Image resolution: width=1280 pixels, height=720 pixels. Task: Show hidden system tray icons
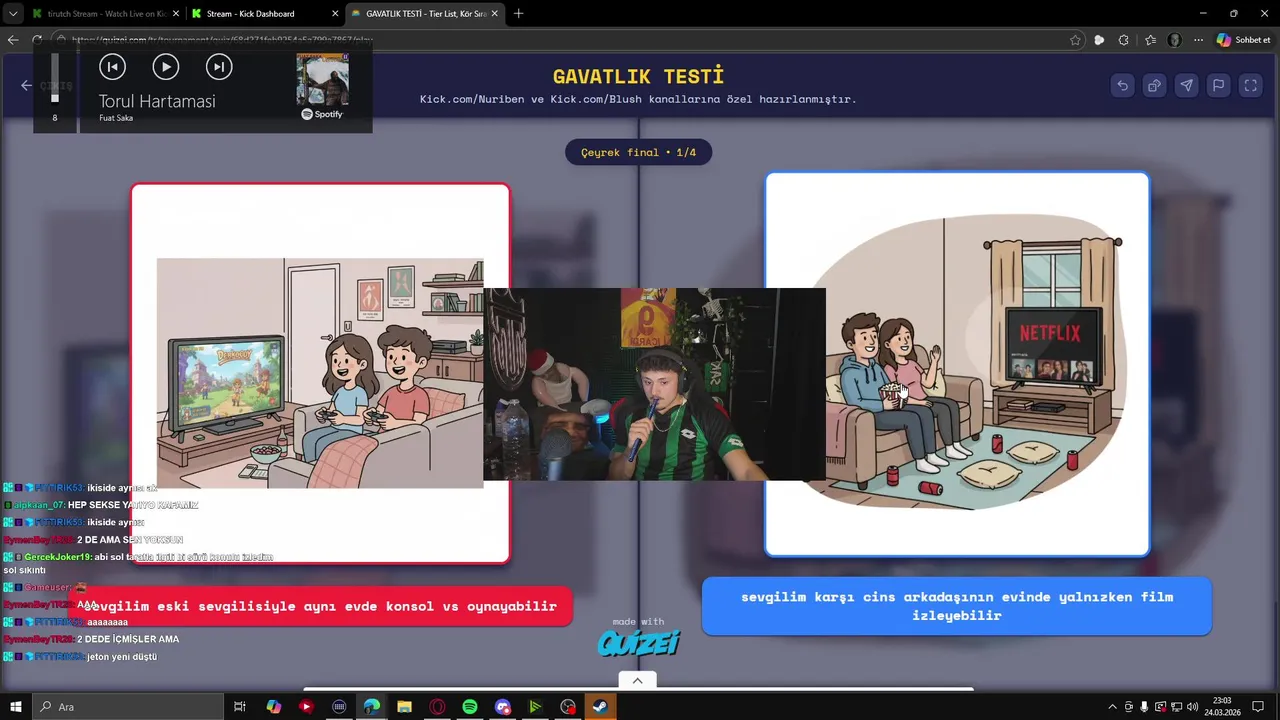1113,707
